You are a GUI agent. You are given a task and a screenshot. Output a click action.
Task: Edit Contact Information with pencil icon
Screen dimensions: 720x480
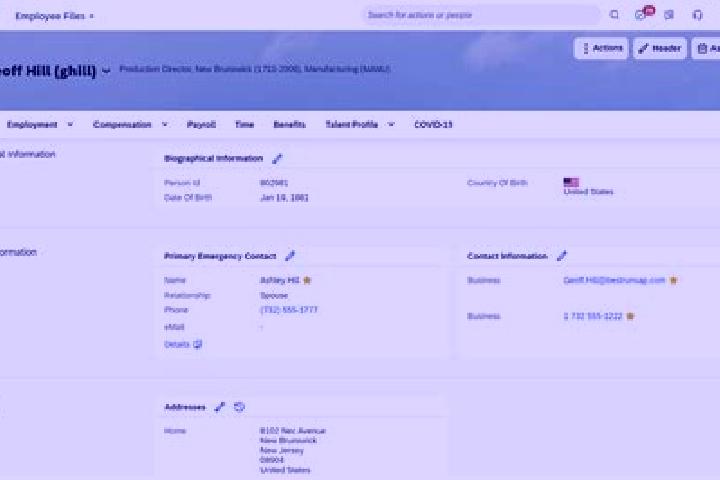pos(562,256)
